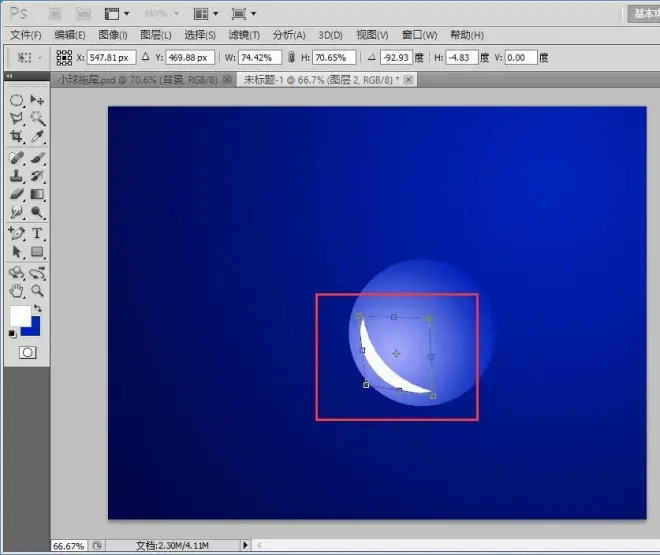Toggle relative positioning triangle for reference point

pos(146,56)
